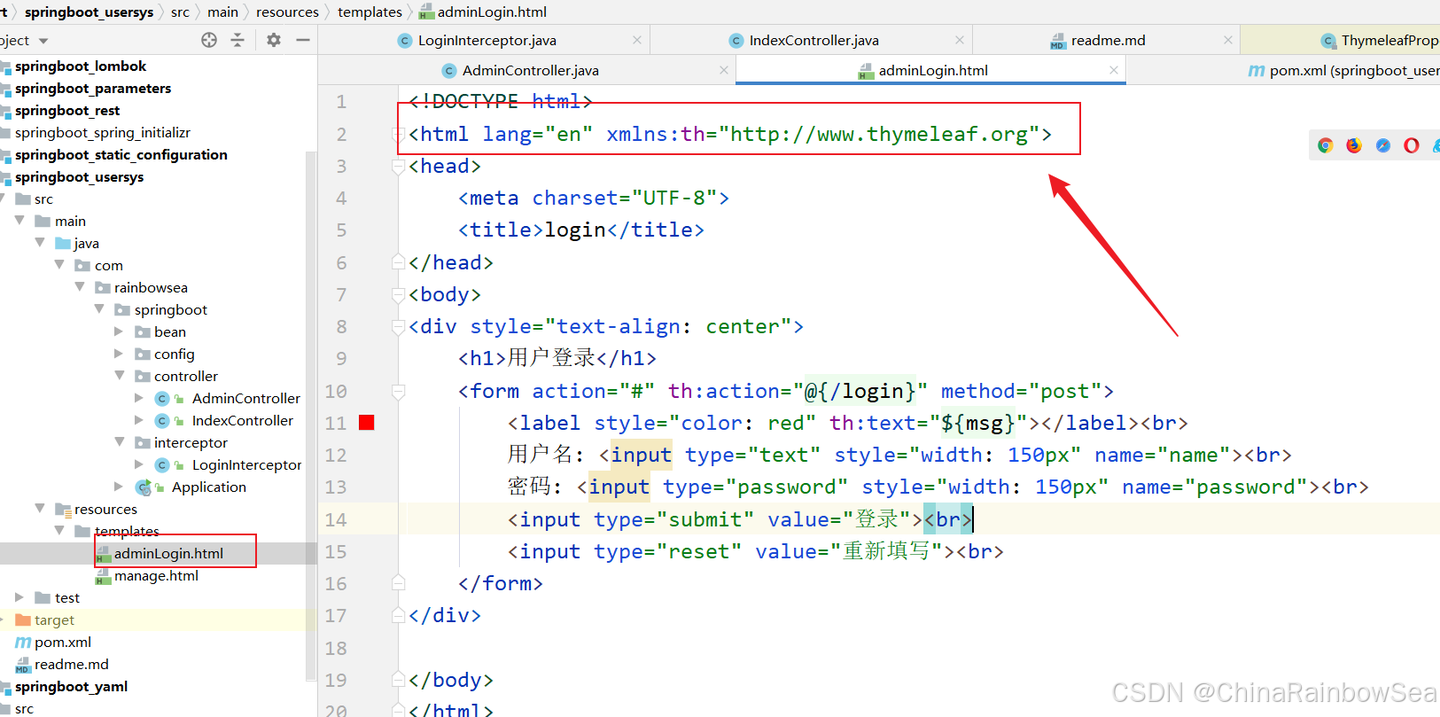The width and height of the screenshot is (1440, 717).
Task: Click resources in breadcrumb path
Action: [287, 12]
